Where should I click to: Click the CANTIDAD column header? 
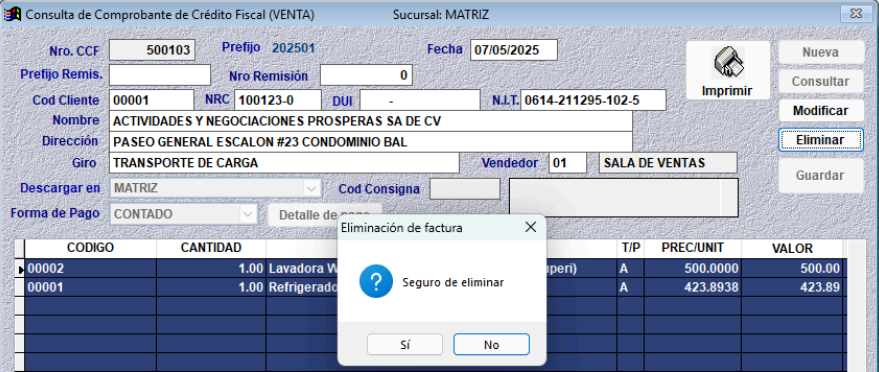(211, 248)
